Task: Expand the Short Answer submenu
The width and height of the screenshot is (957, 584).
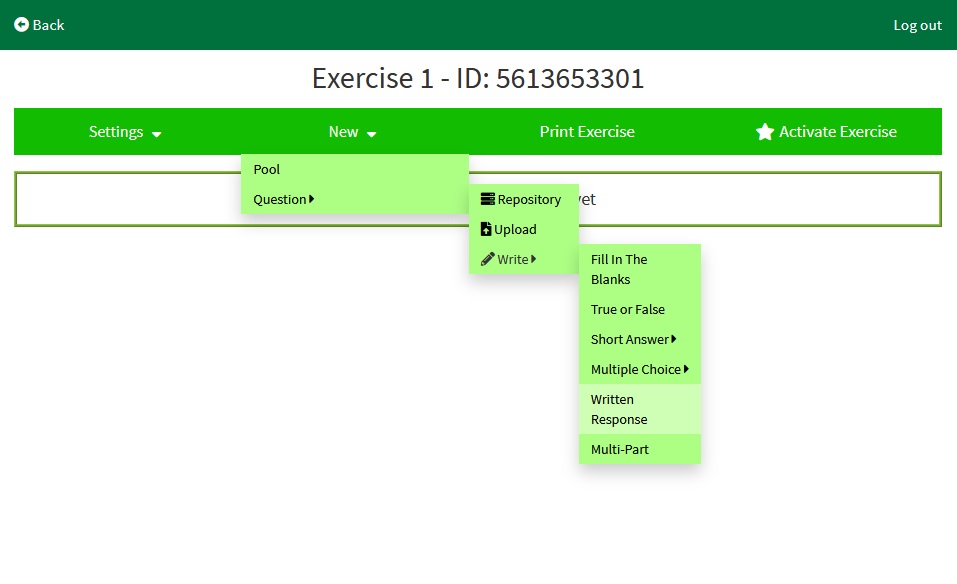Action: [x=674, y=339]
